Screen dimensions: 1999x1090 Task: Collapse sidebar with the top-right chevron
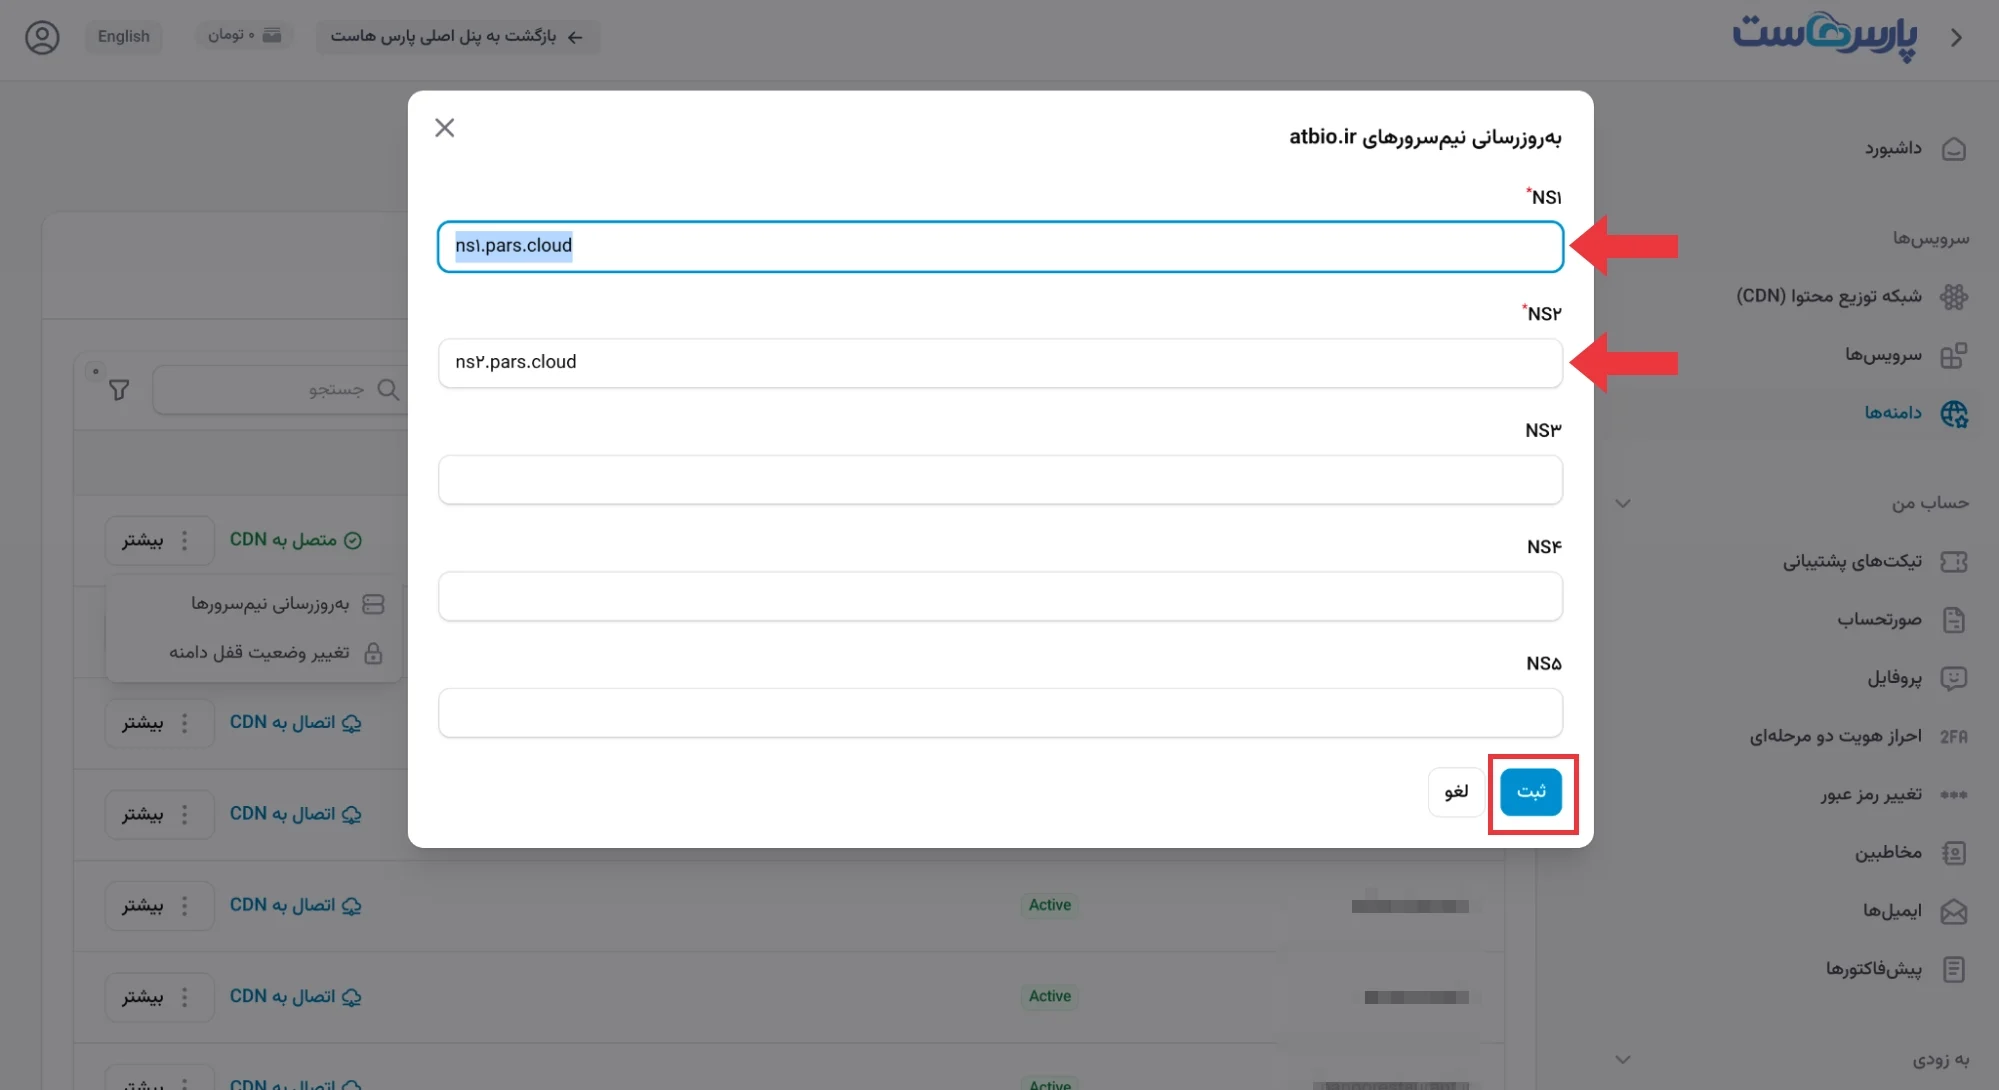[x=1957, y=38]
